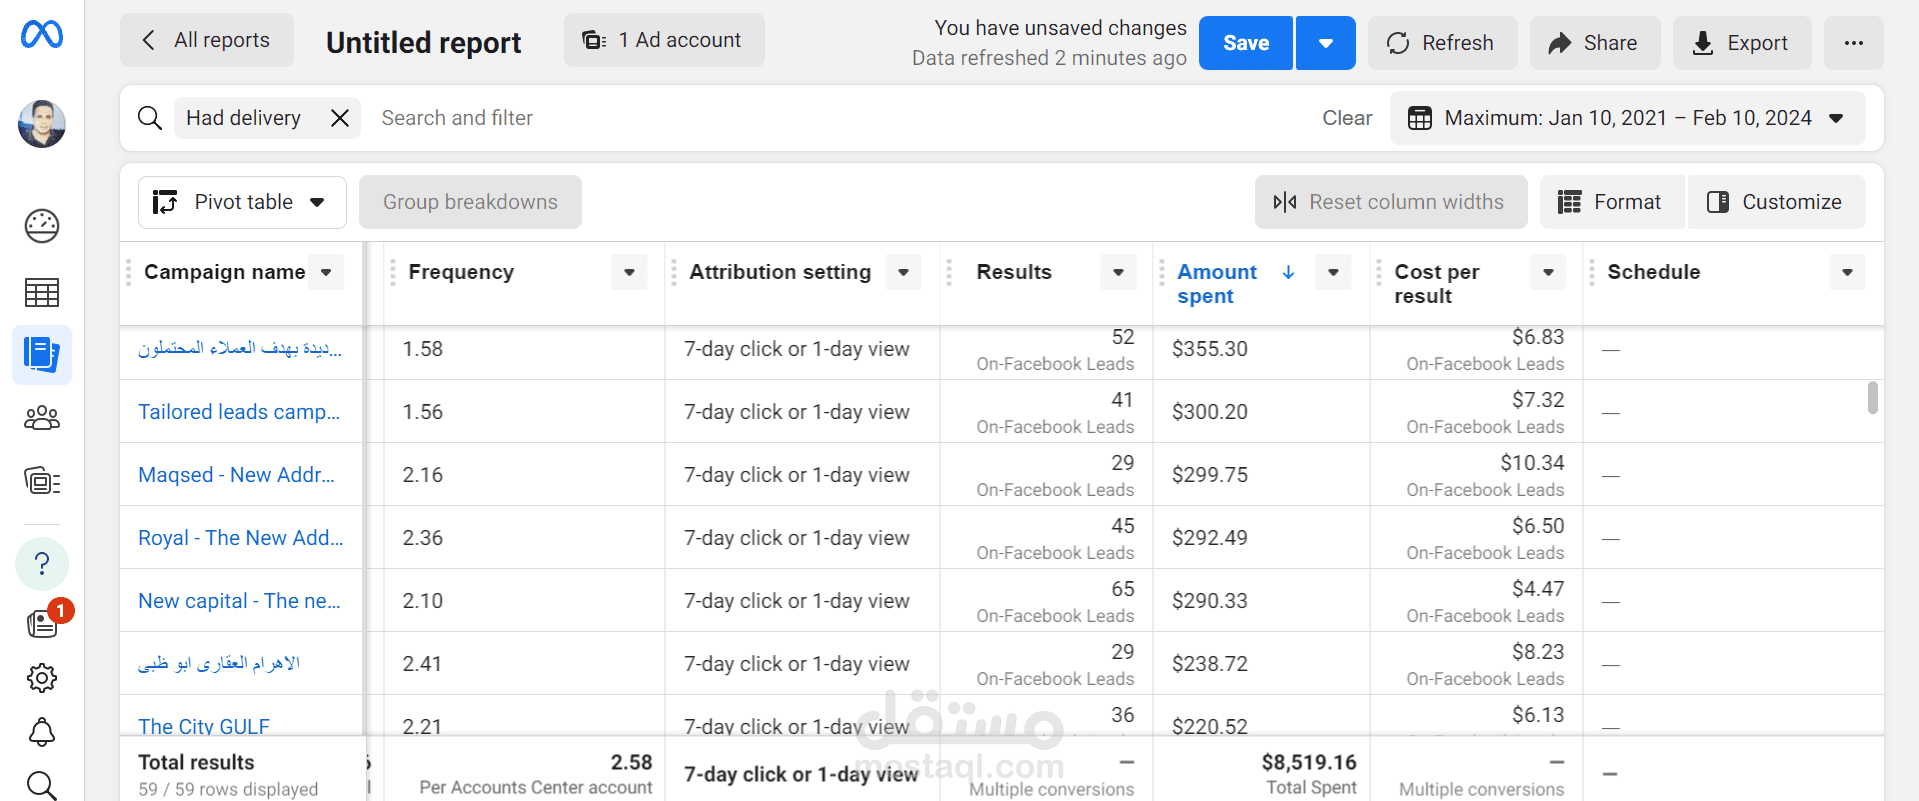Remove the Had delivery filter chip

pyautogui.click(x=340, y=118)
